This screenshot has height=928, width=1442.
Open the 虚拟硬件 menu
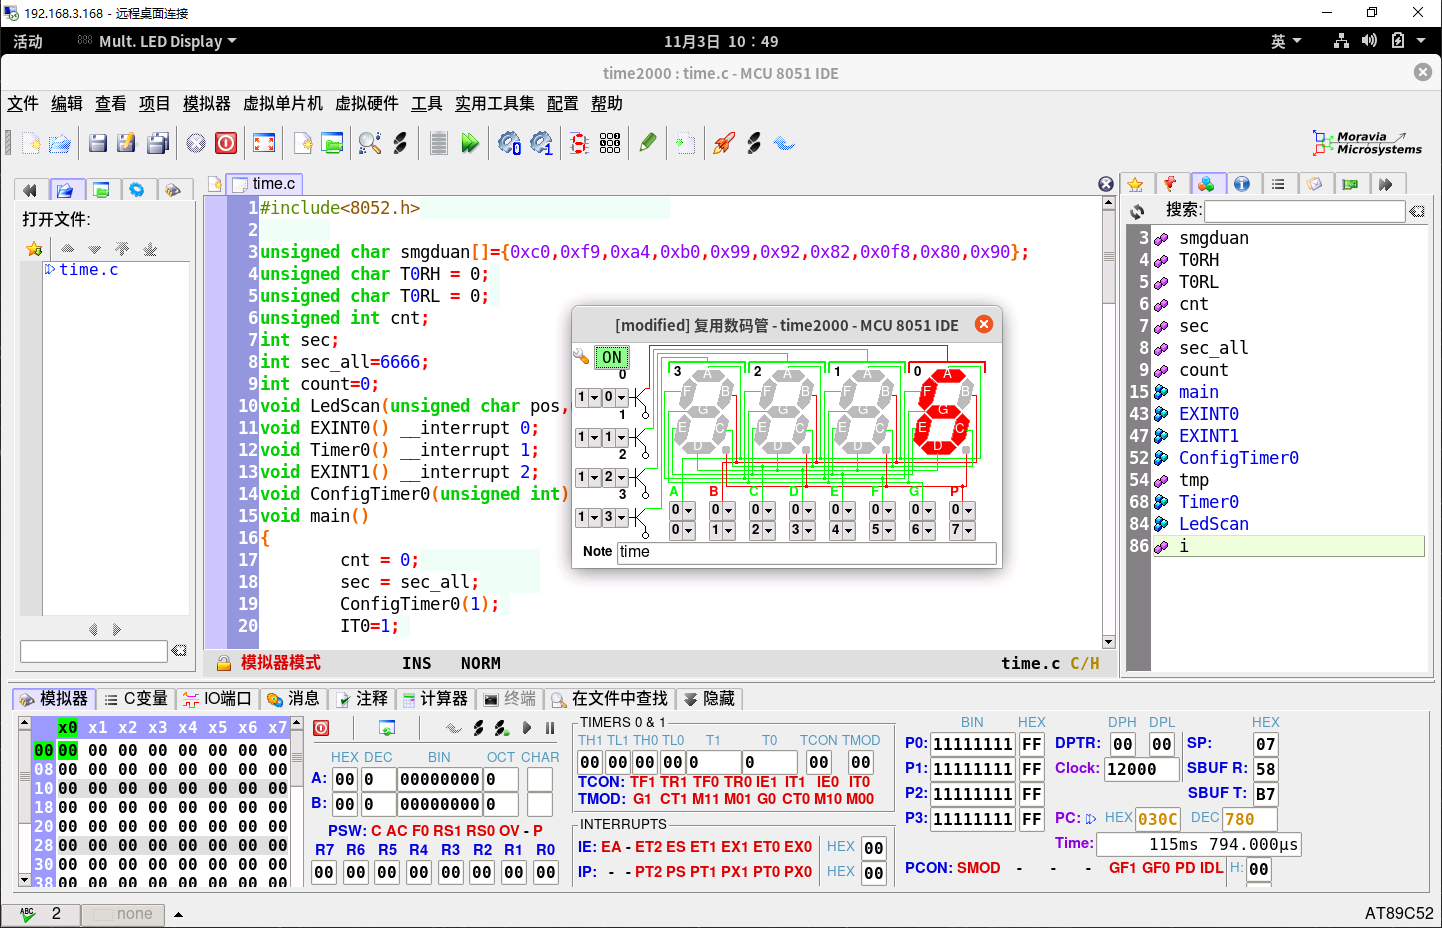click(366, 104)
